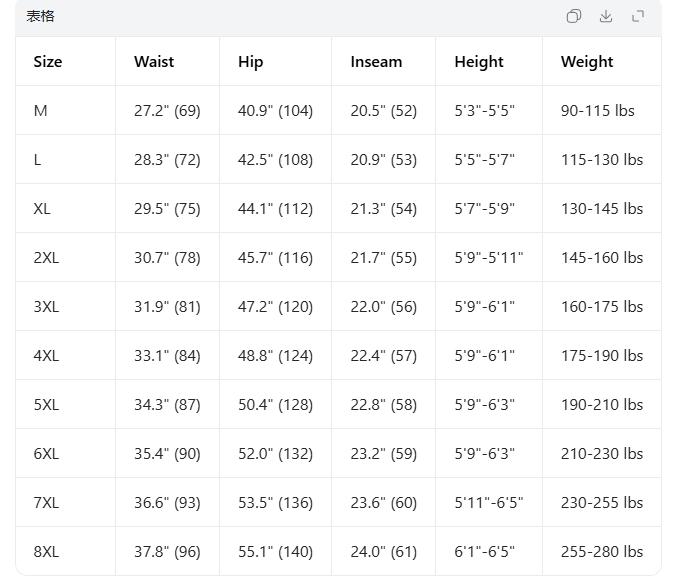Click the 2XL size cell
The height and width of the screenshot is (582, 678).
pyautogui.click(x=46, y=258)
